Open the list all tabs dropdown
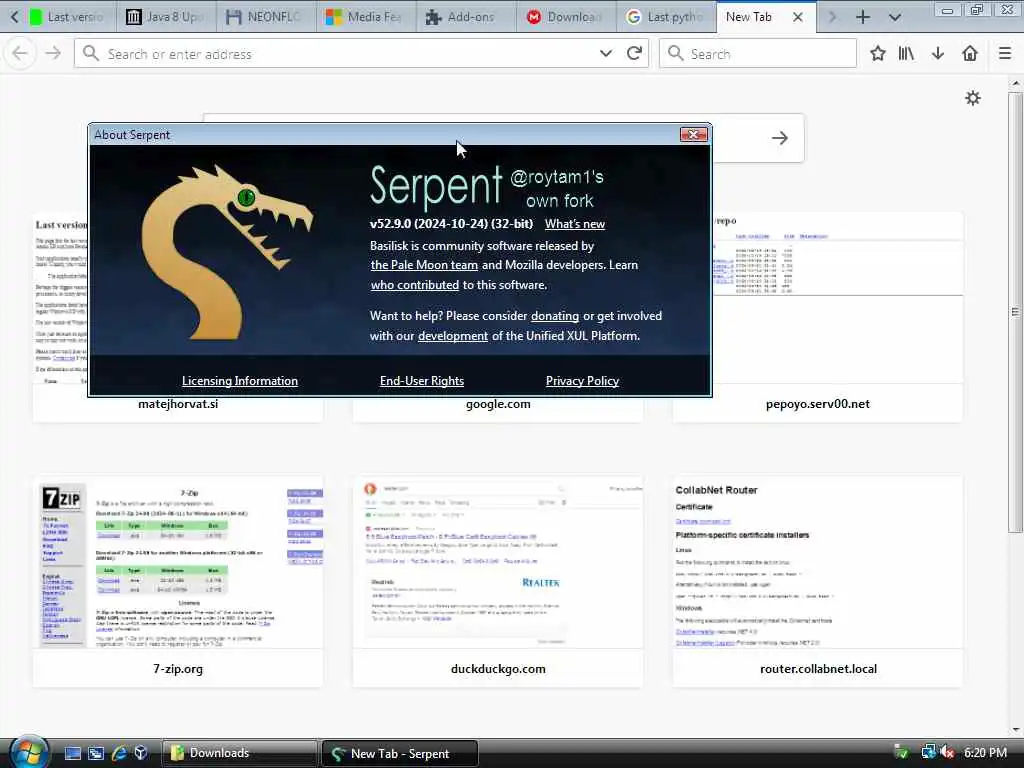Screen dimensions: 1024x768 [895, 17]
